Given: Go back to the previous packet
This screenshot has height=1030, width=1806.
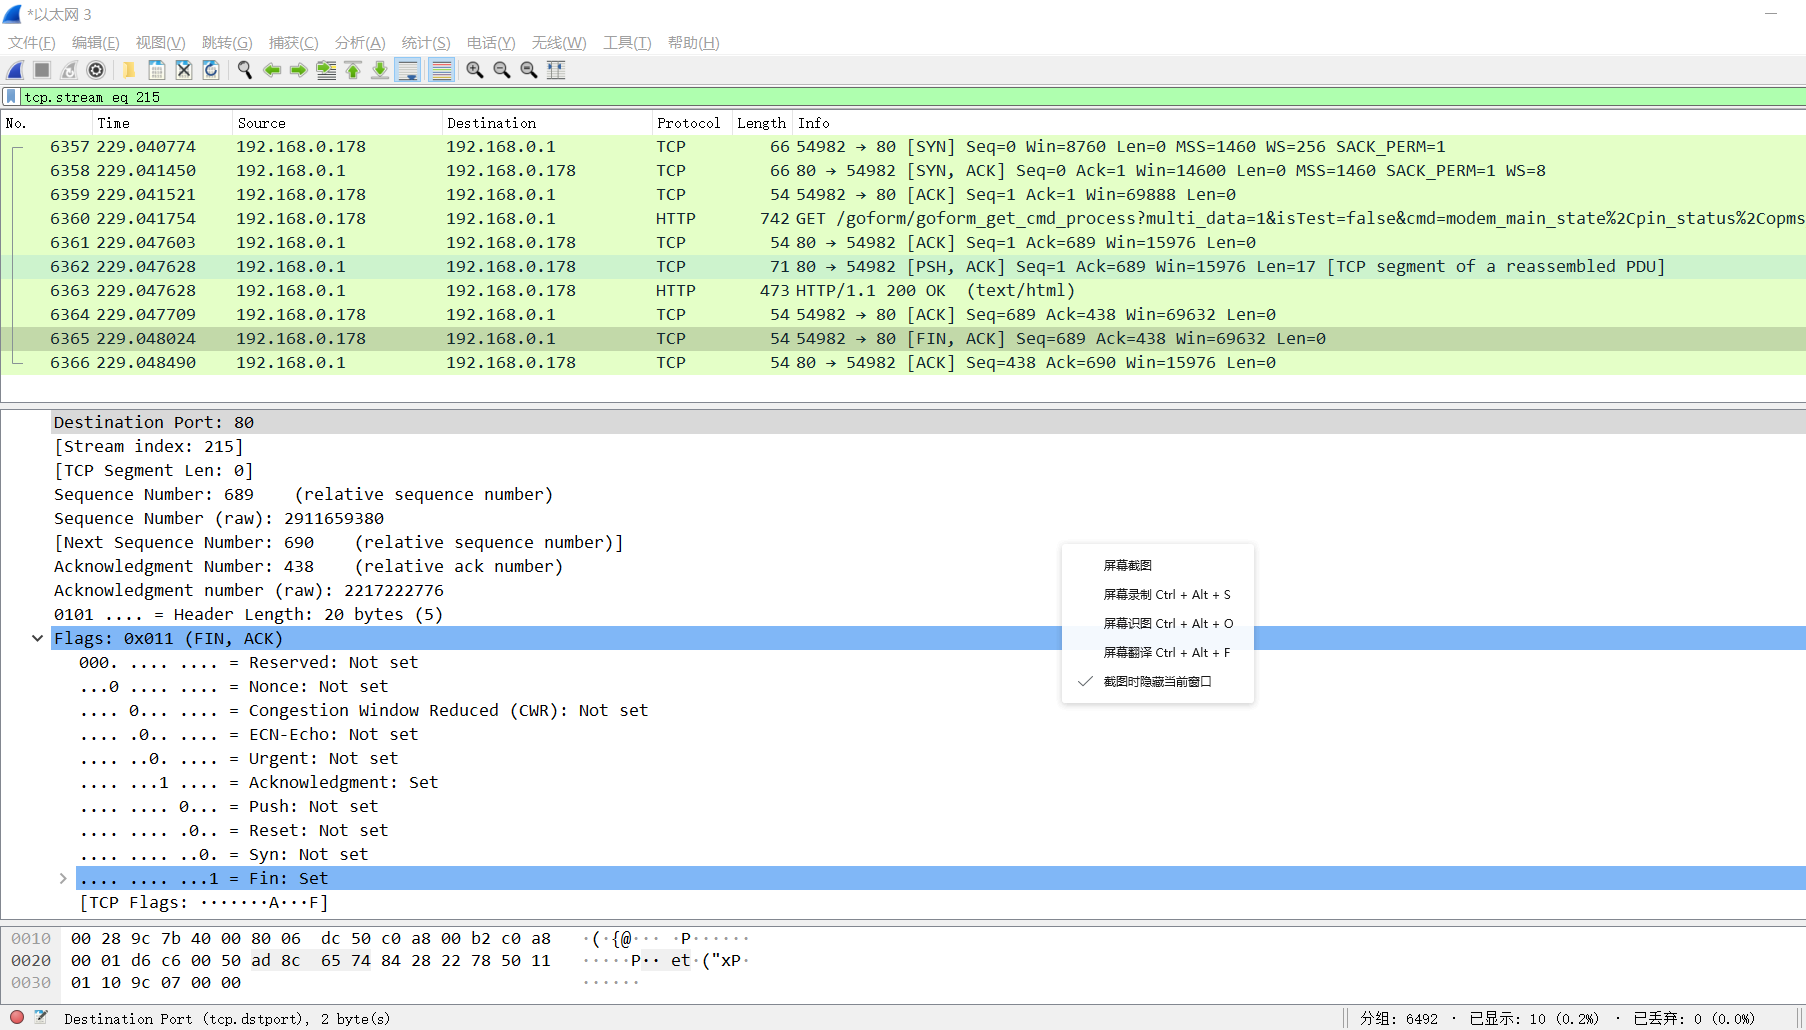Looking at the screenshot, I should click(x=271, y=70).
